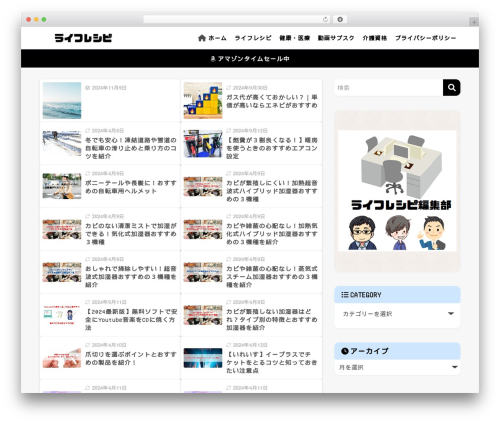This screenshot has width=500, height=423.
Task: Click the clock icon beside アーカイブ heading
Action: click(345, 351)
